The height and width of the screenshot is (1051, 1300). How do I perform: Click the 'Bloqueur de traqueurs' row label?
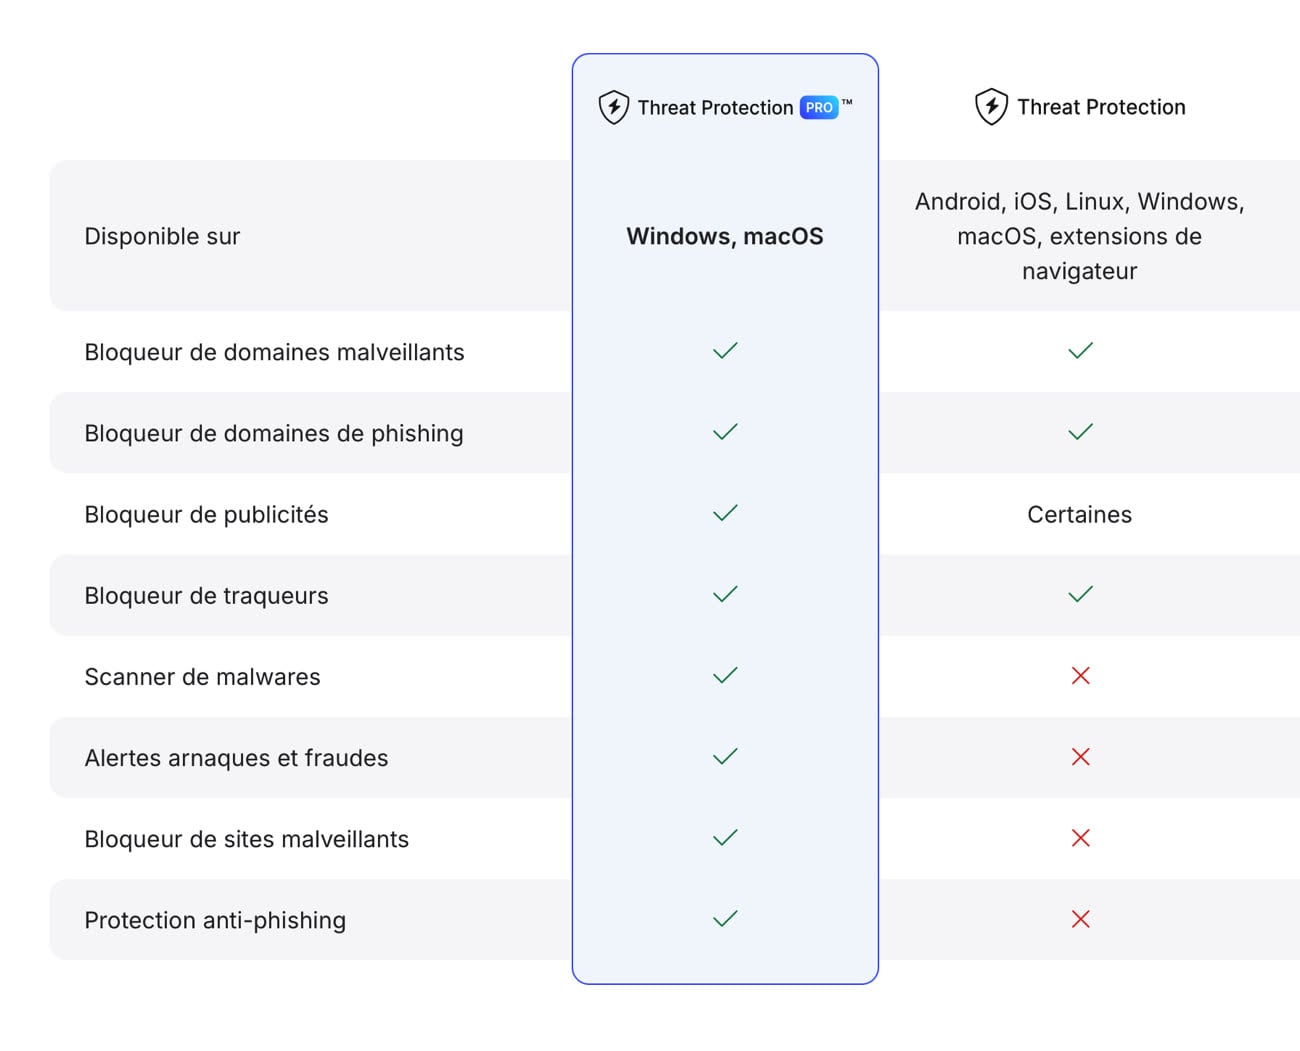point(206,595)
